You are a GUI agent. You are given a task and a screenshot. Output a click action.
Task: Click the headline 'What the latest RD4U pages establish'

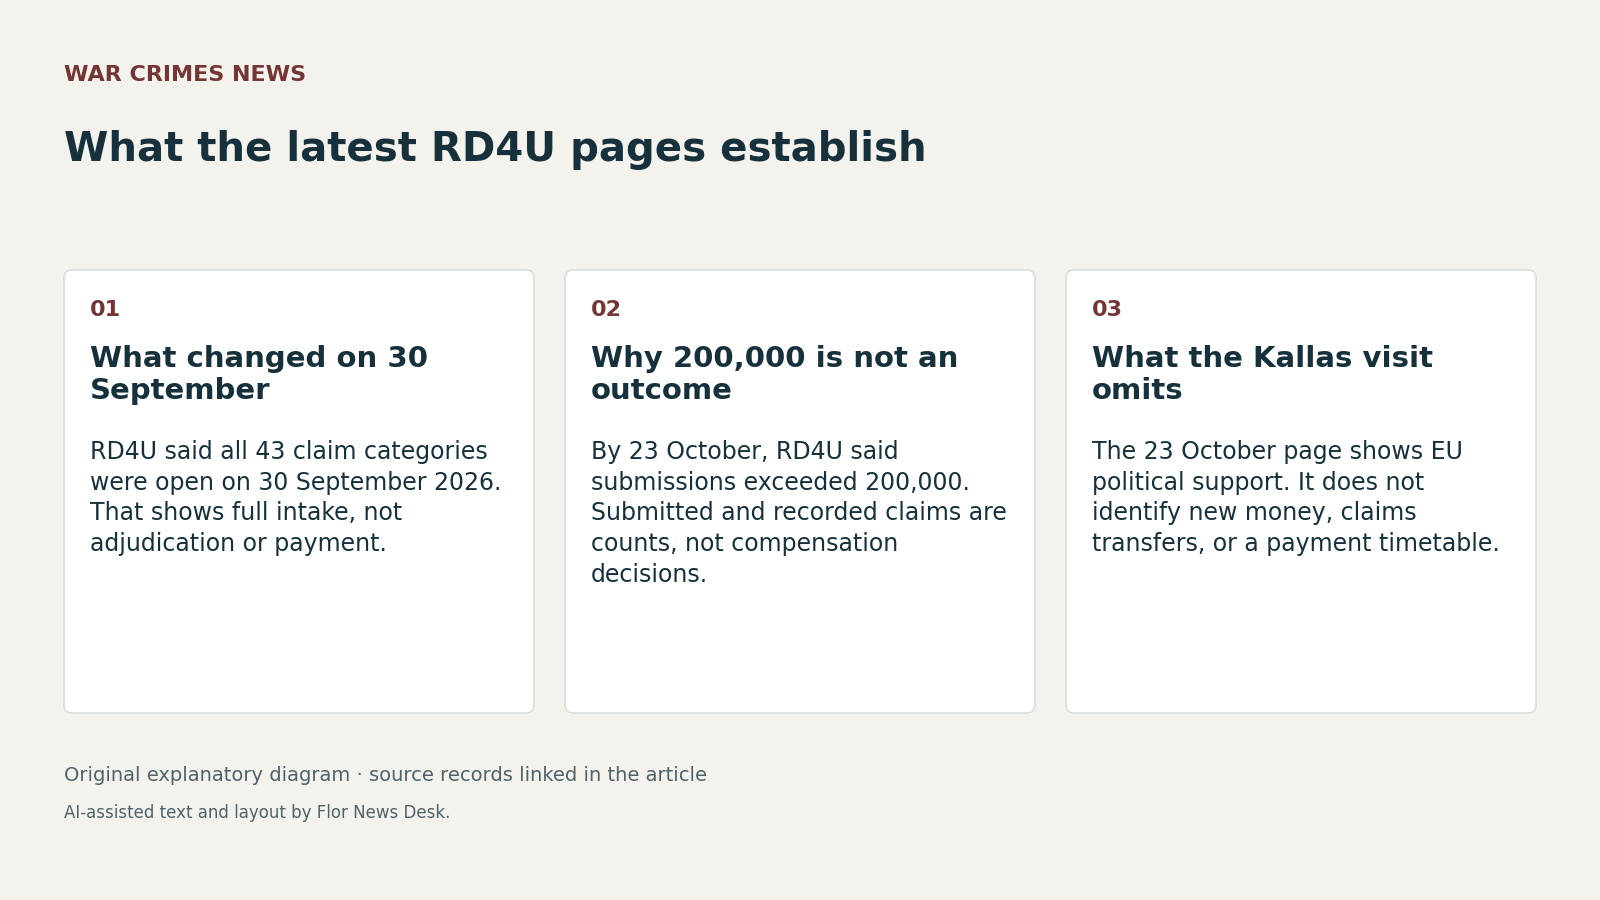coord(495,148)
